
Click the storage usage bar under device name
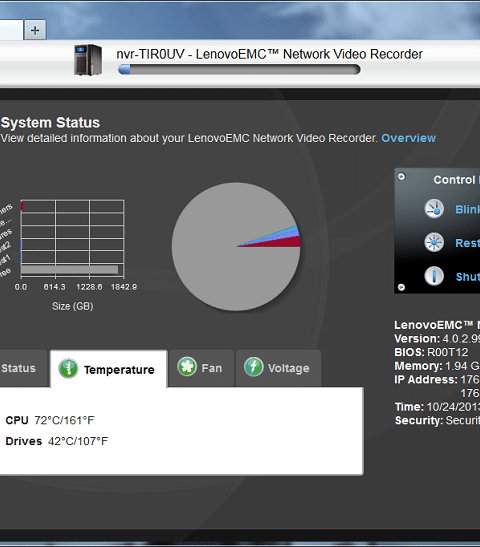(x=239, y=69)
